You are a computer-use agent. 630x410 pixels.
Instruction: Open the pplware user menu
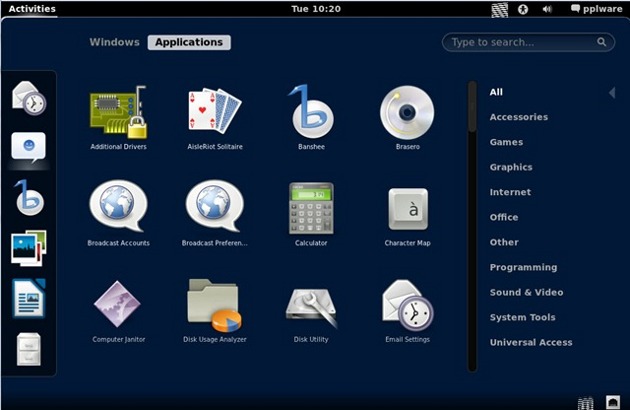coord(596,9)
